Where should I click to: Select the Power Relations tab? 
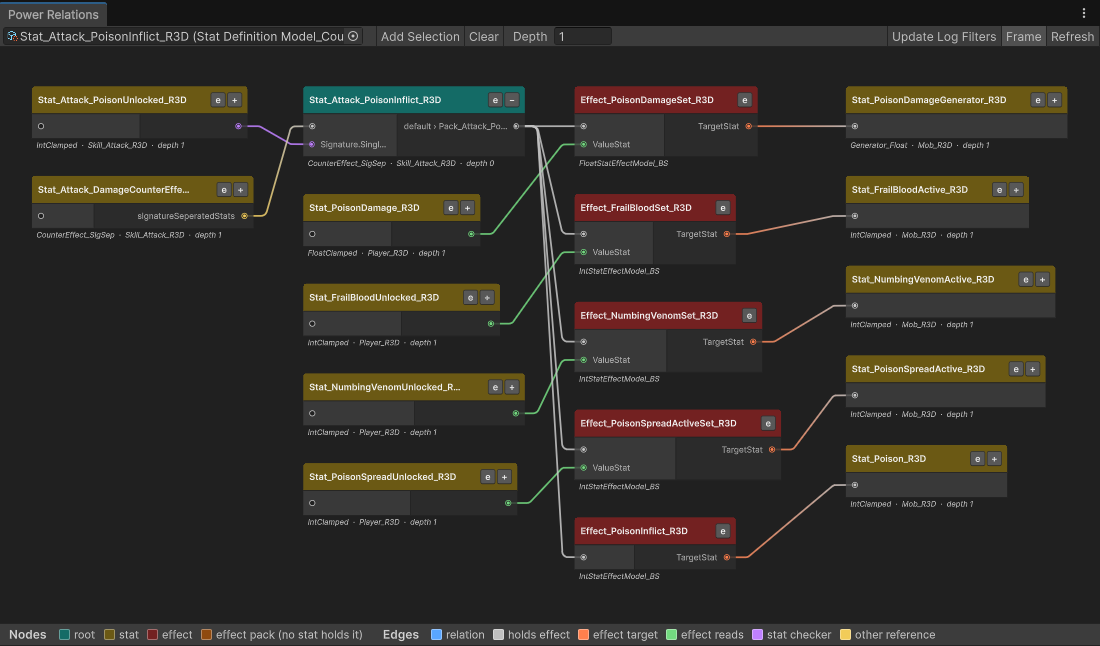pos(53,14)
